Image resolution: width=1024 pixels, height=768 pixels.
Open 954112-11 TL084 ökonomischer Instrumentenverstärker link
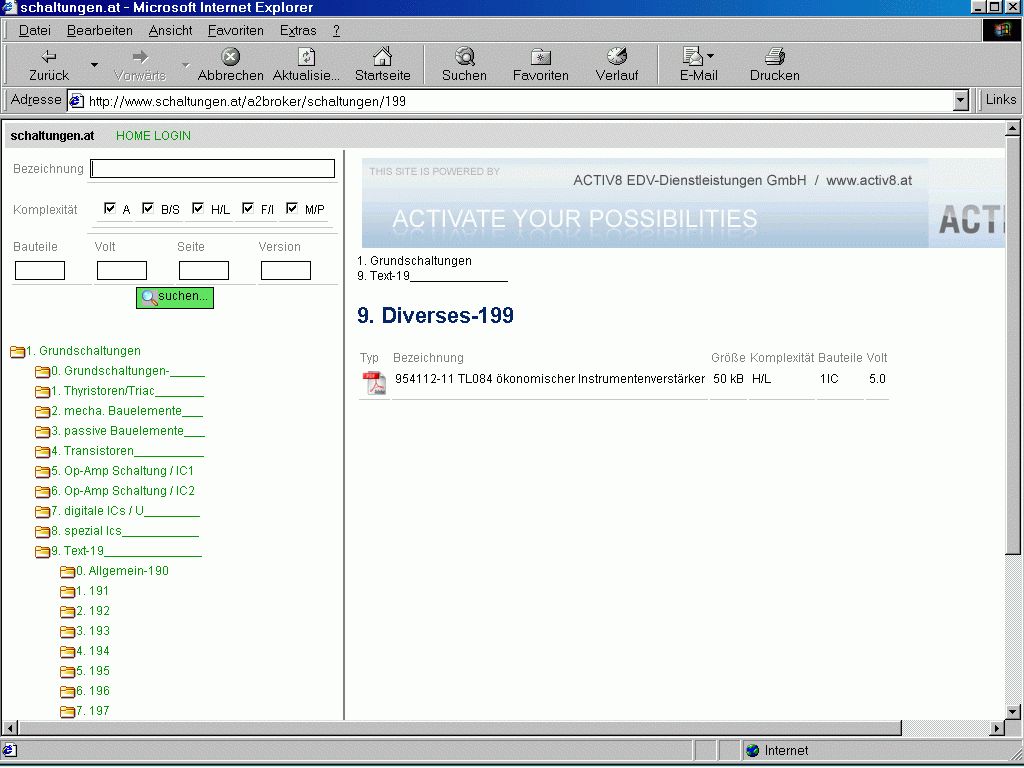pyautogui.click(x=550, y=379)
